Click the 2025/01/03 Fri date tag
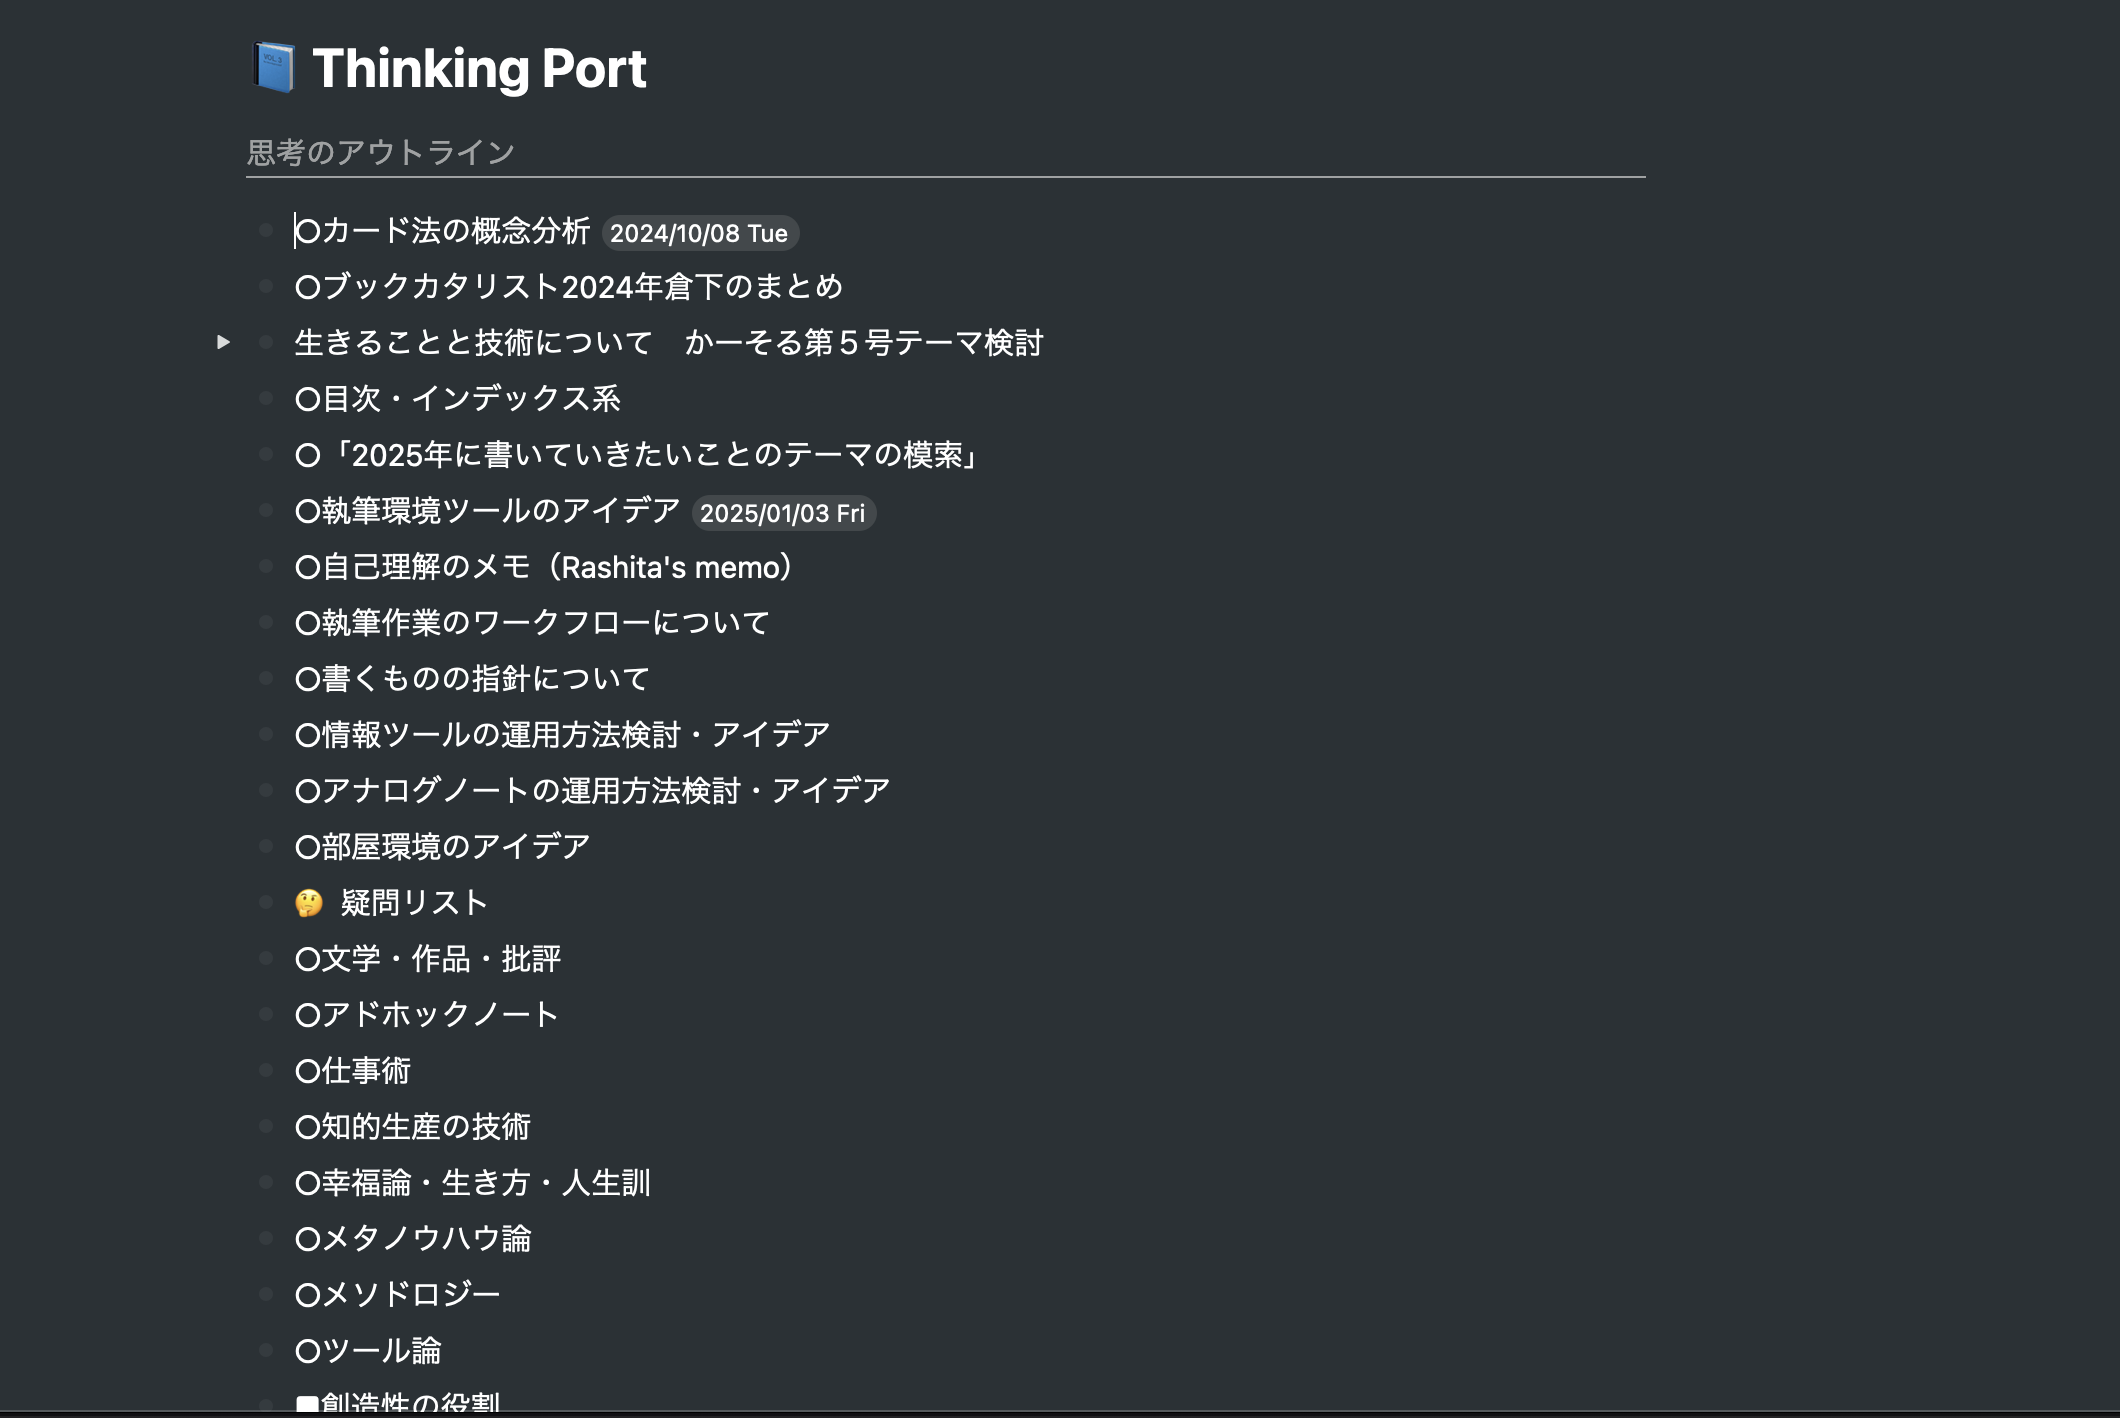 pos(784,514)
